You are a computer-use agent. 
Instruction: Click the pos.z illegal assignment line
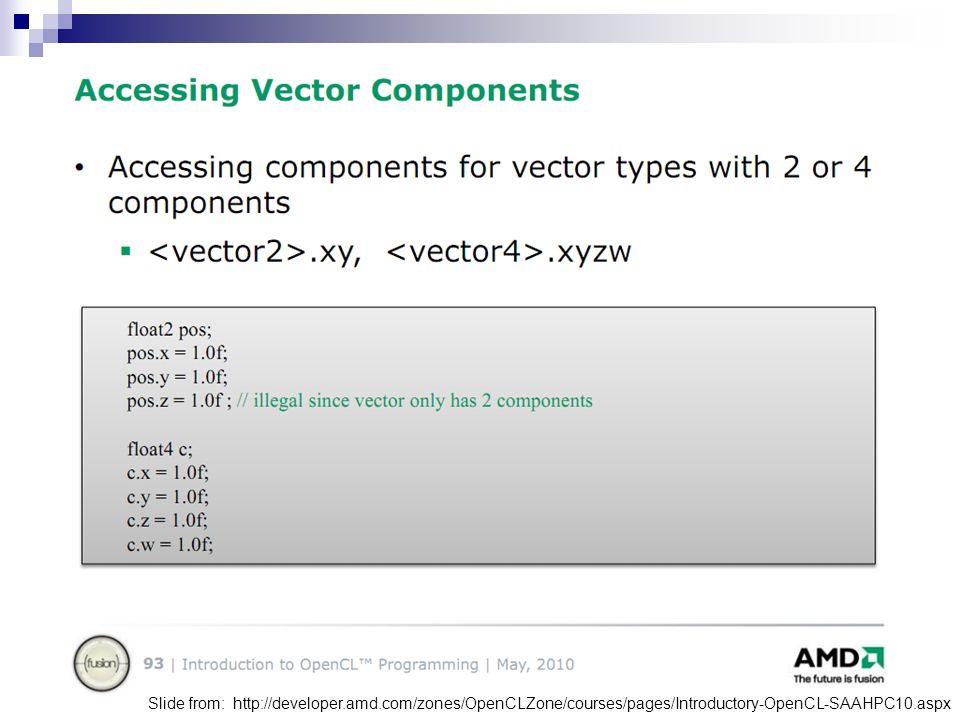click(360, 400)
